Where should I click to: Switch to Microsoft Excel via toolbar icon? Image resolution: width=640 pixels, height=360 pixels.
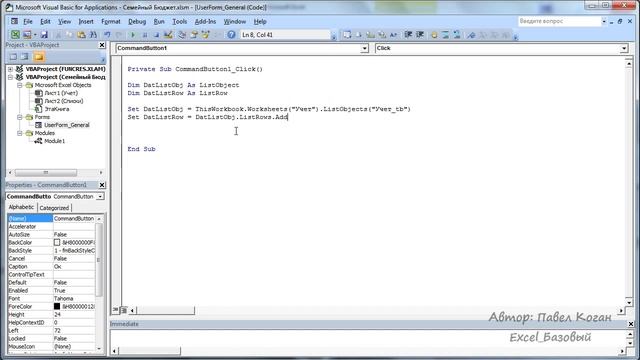pos(15,35)
